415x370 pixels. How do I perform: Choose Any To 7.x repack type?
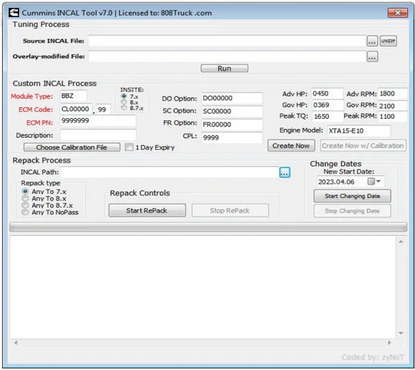coord(25,191)
